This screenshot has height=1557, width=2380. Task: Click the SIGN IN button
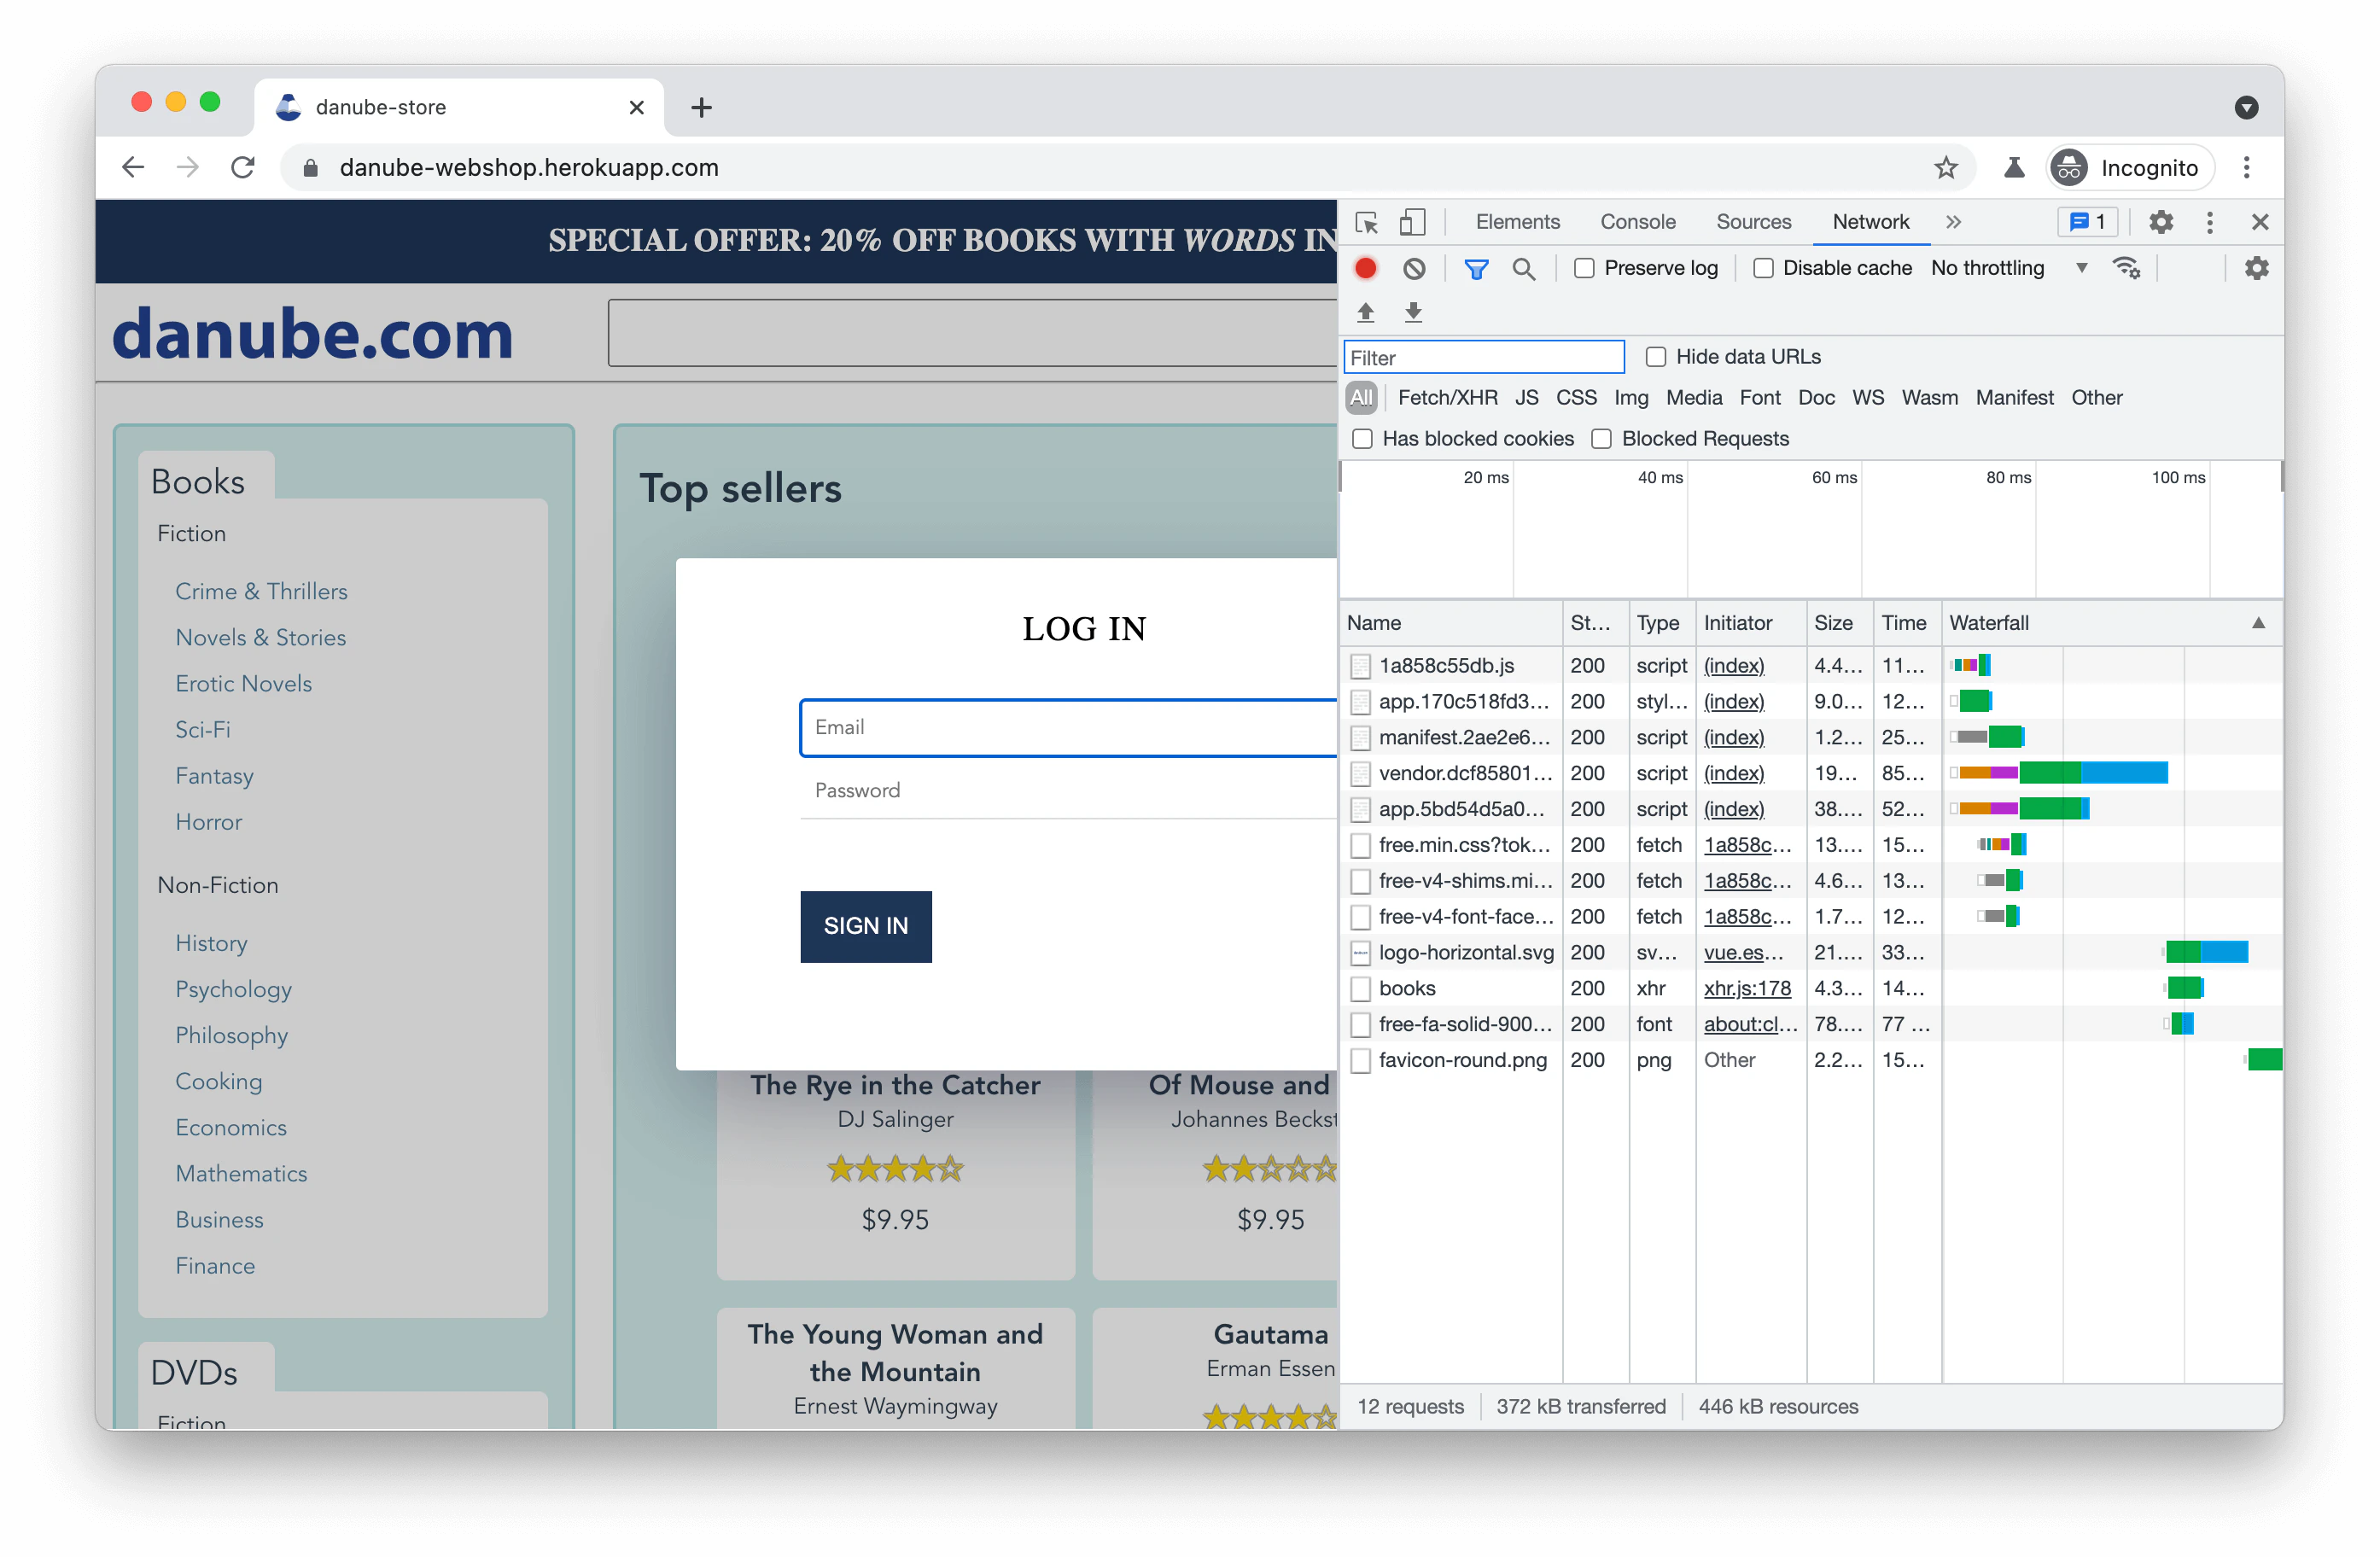click(x=866, y=926)
